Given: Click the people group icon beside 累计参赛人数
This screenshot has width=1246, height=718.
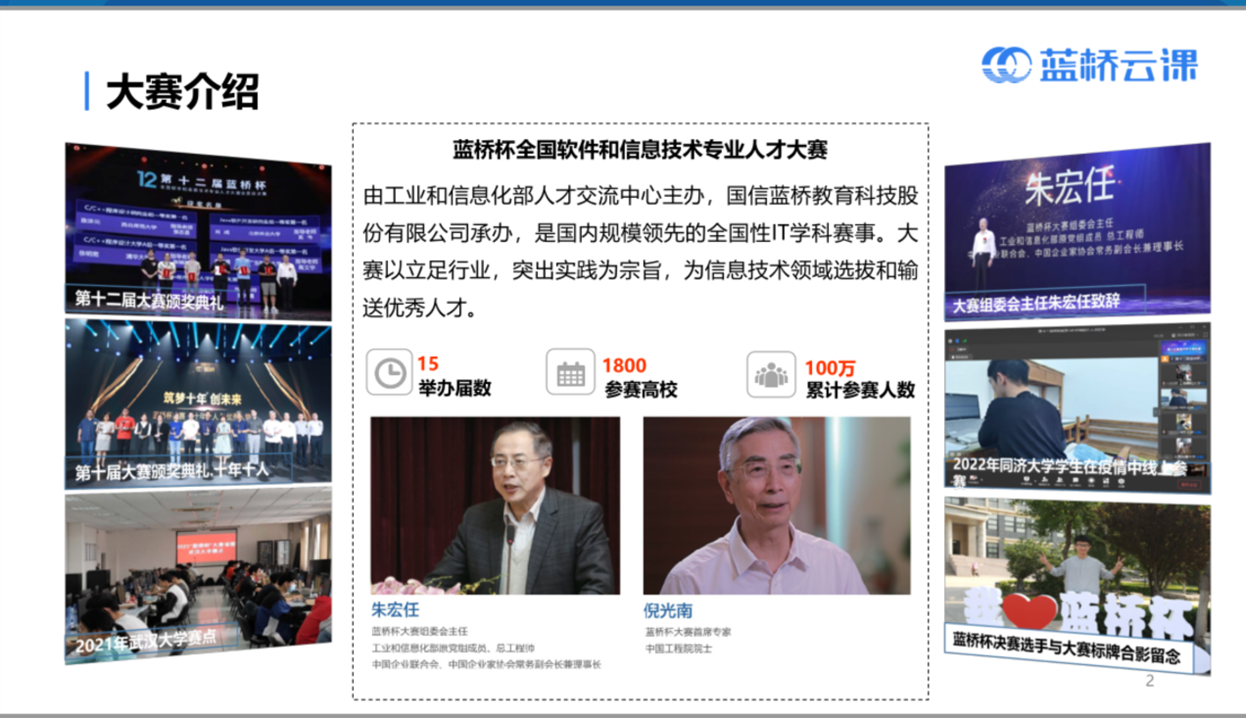Looking at the screenshot, I should tap(771, 374).
